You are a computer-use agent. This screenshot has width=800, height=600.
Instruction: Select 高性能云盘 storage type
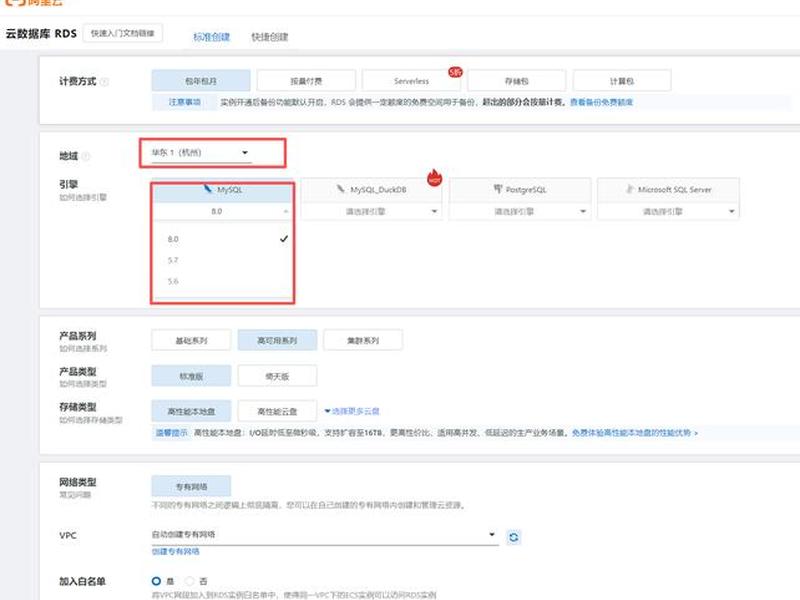pyautogui.click(x=277, y=411)
